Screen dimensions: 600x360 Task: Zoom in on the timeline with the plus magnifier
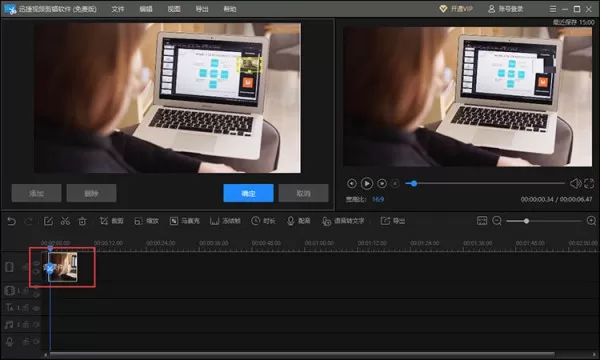coord(591,221)
